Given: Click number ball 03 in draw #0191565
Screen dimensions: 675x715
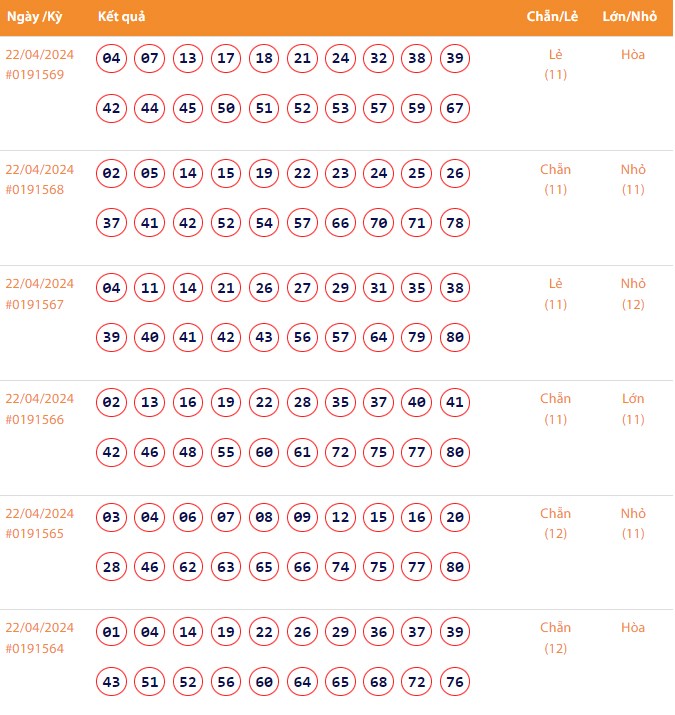Looking at the screenshot, I should coord(112,517).
